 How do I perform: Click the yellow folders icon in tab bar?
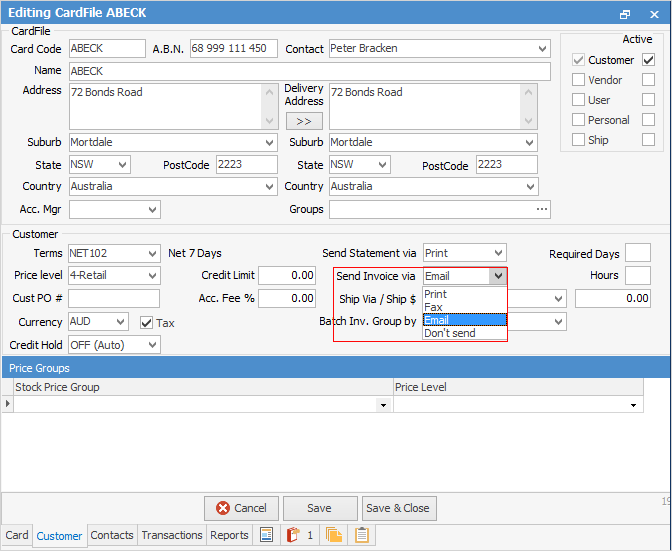click(x=333, y=535)
